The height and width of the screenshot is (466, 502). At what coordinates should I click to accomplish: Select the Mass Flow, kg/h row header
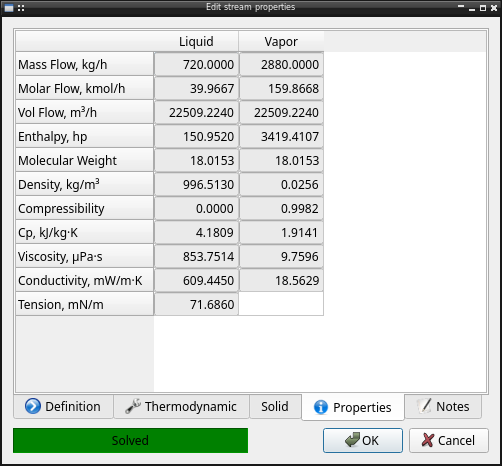point(85,64)
